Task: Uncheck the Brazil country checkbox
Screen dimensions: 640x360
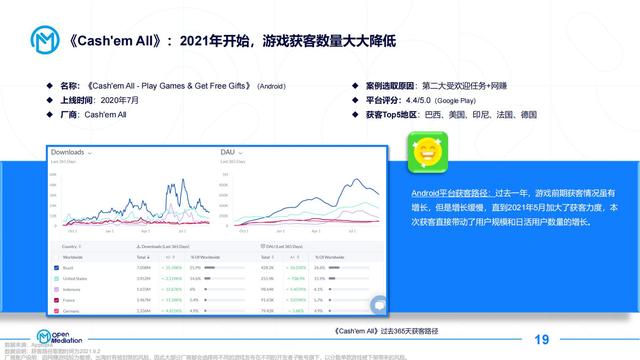Action: [56, 268]
